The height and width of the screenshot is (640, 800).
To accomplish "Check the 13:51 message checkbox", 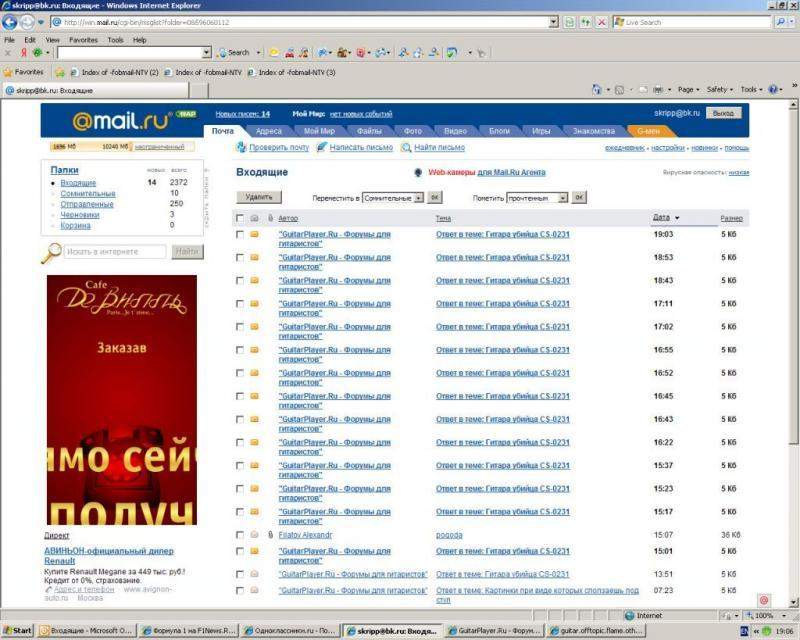I will pyautogui.click(x=239, y=574).
